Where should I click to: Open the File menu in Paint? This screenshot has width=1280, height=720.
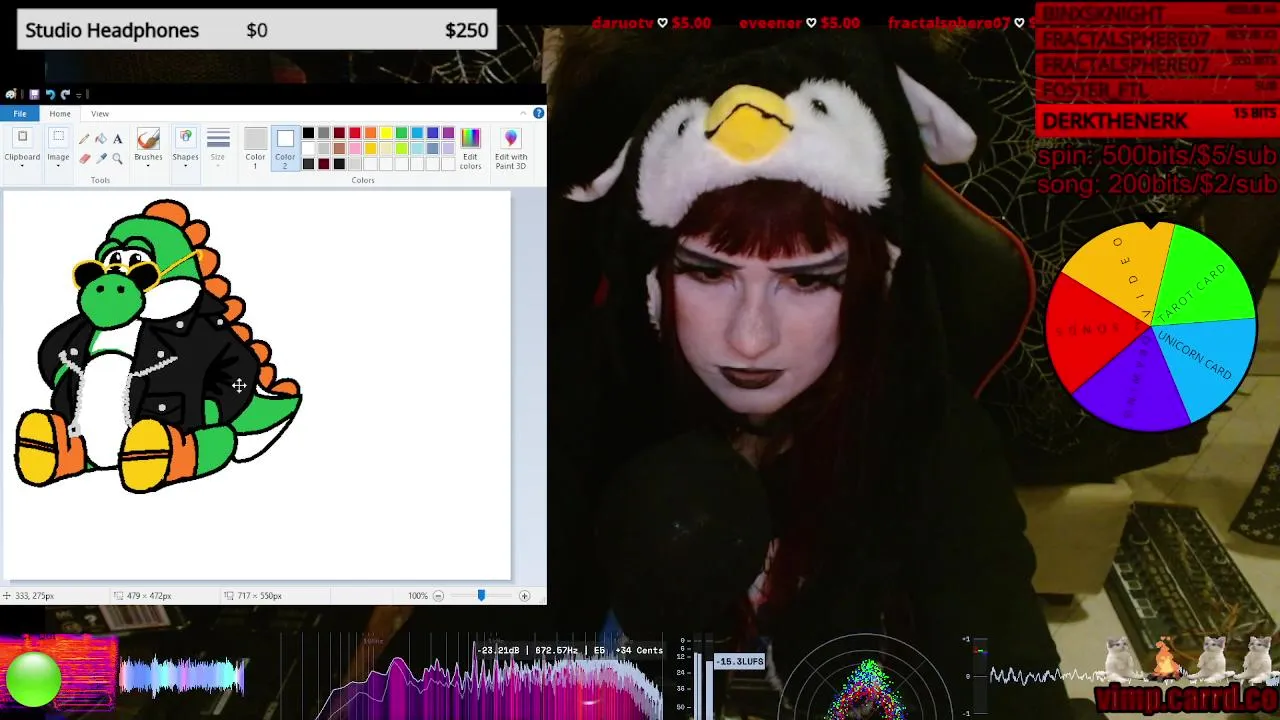pyautogui.click(x=20, y=114)
